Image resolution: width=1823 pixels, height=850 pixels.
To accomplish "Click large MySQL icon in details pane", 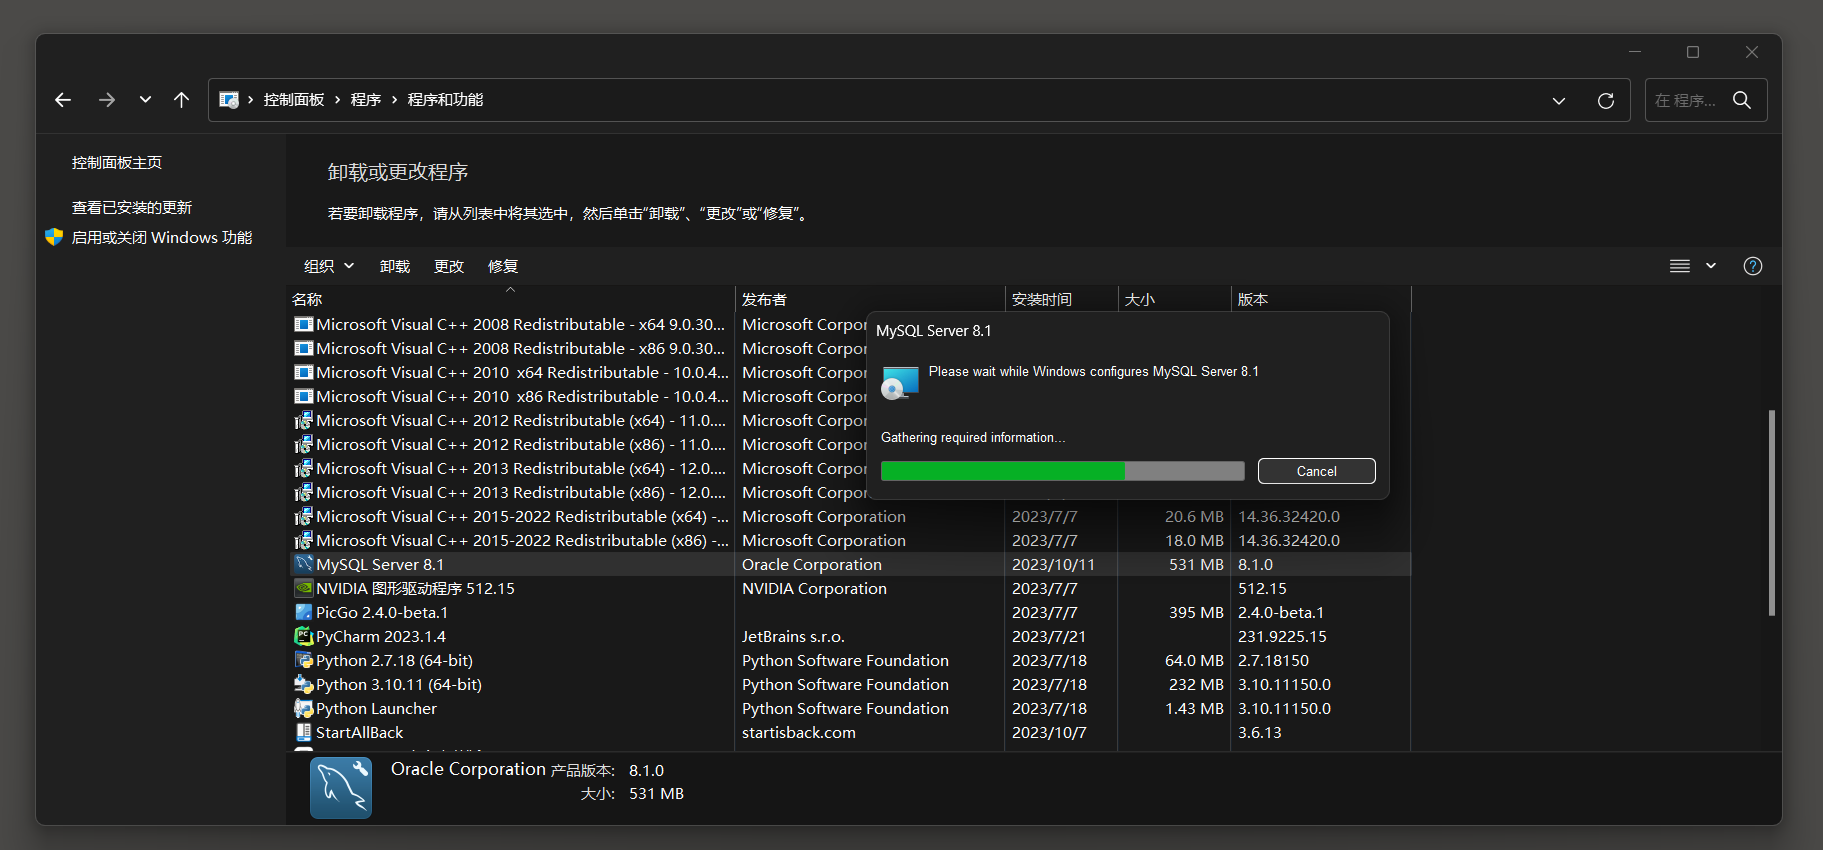I will (x=341, y=788).
